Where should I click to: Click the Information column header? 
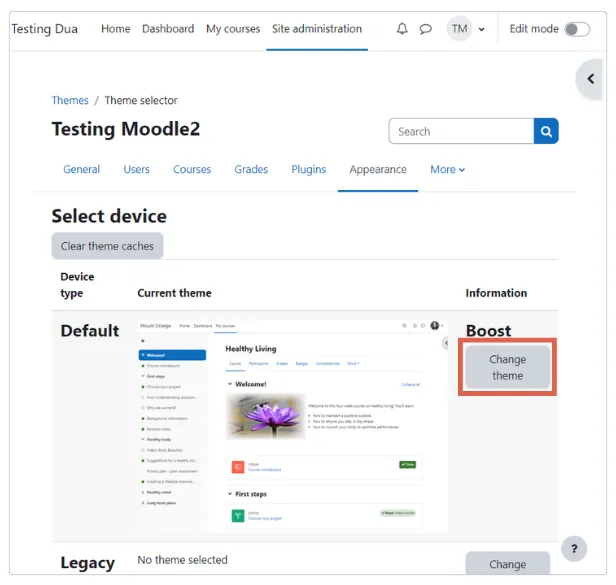496,293
